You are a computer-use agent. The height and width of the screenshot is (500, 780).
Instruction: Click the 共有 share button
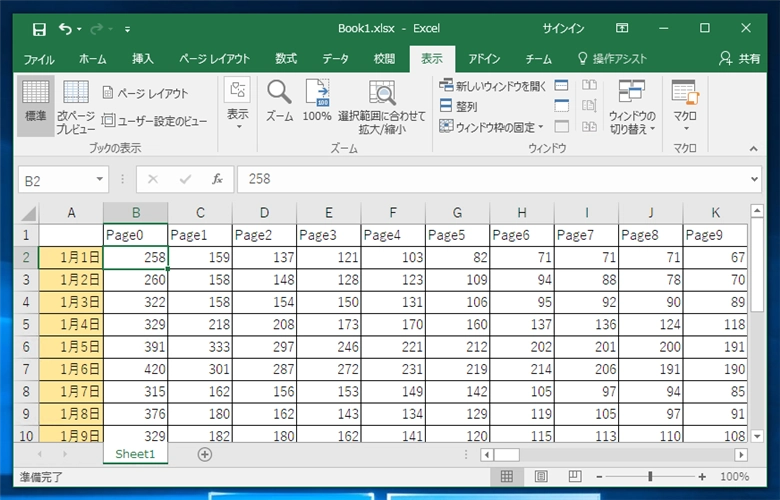click(740, 59)
